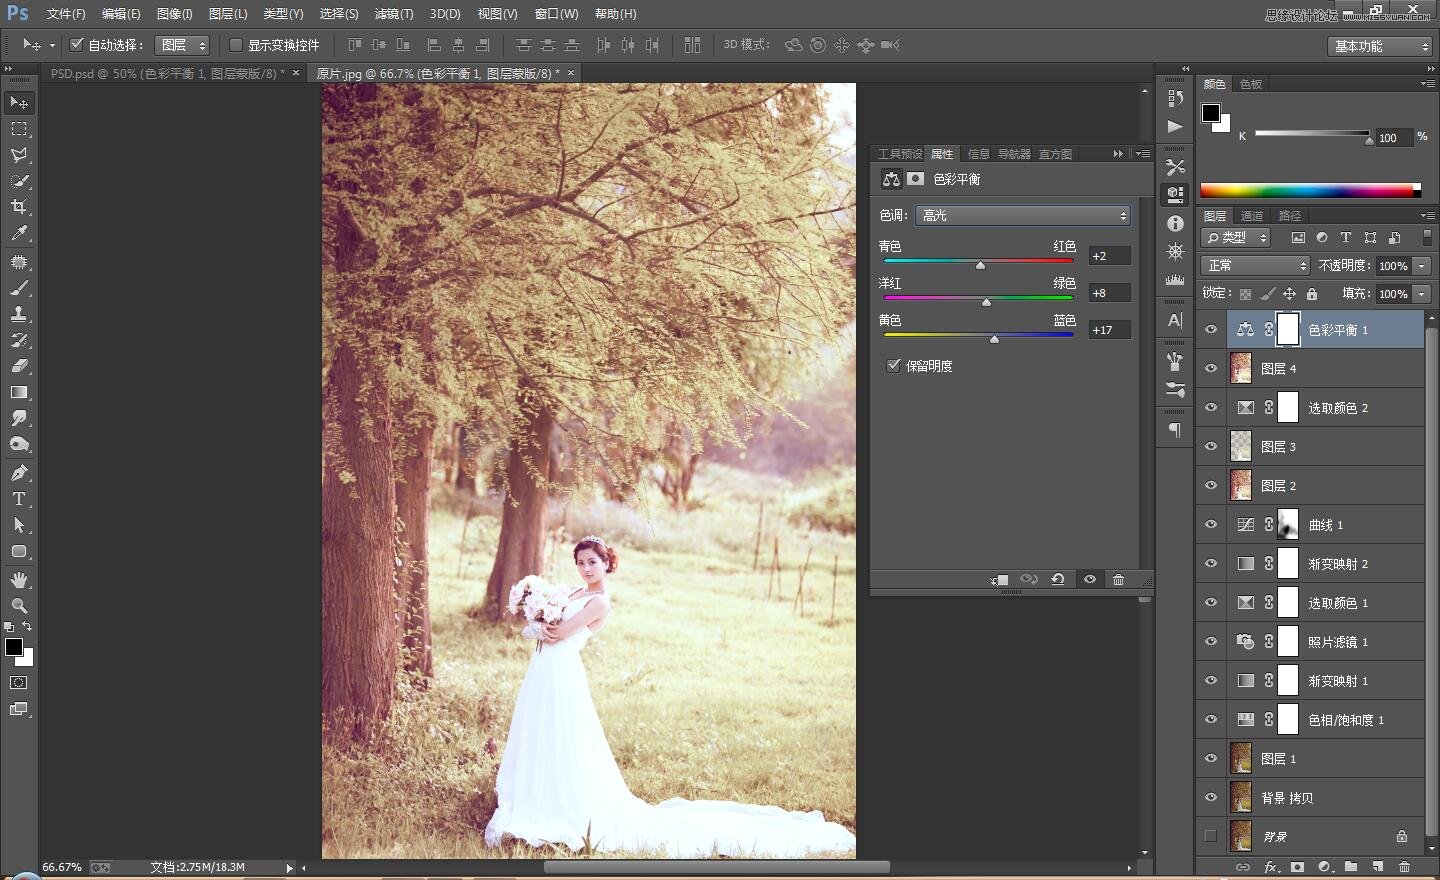The width and height of the screenshot is (1440, 880).
Task: Hide the 曲线 1 layer
Action: 1211,525
